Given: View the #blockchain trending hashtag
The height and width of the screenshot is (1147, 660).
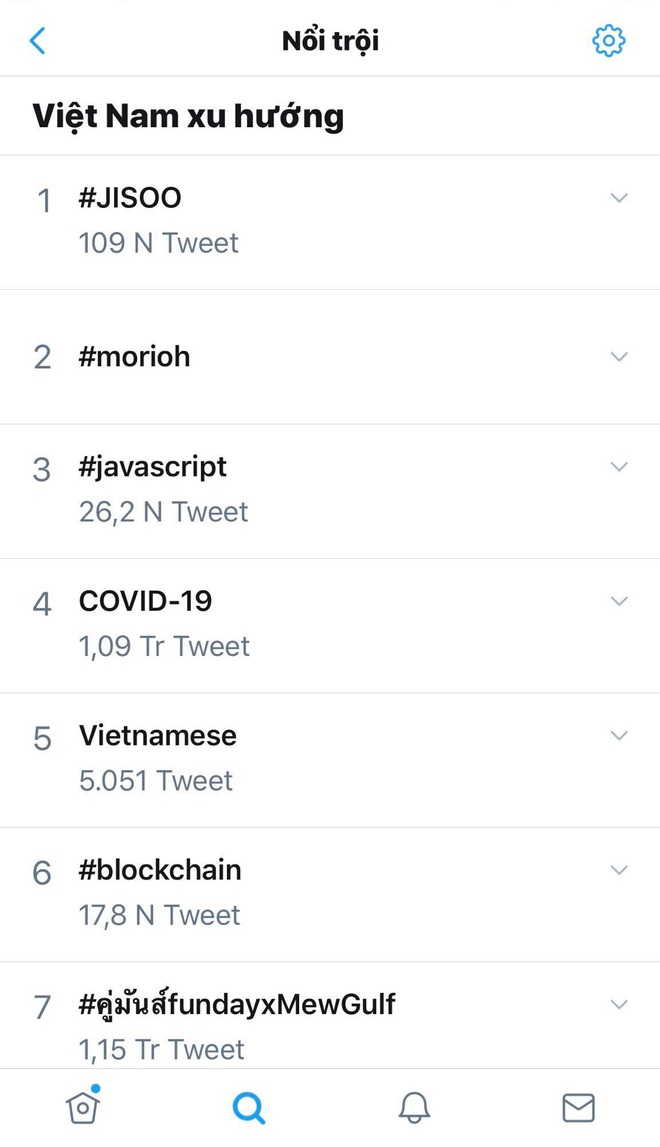Looking at the screenshot, I should tap(160, 870).
